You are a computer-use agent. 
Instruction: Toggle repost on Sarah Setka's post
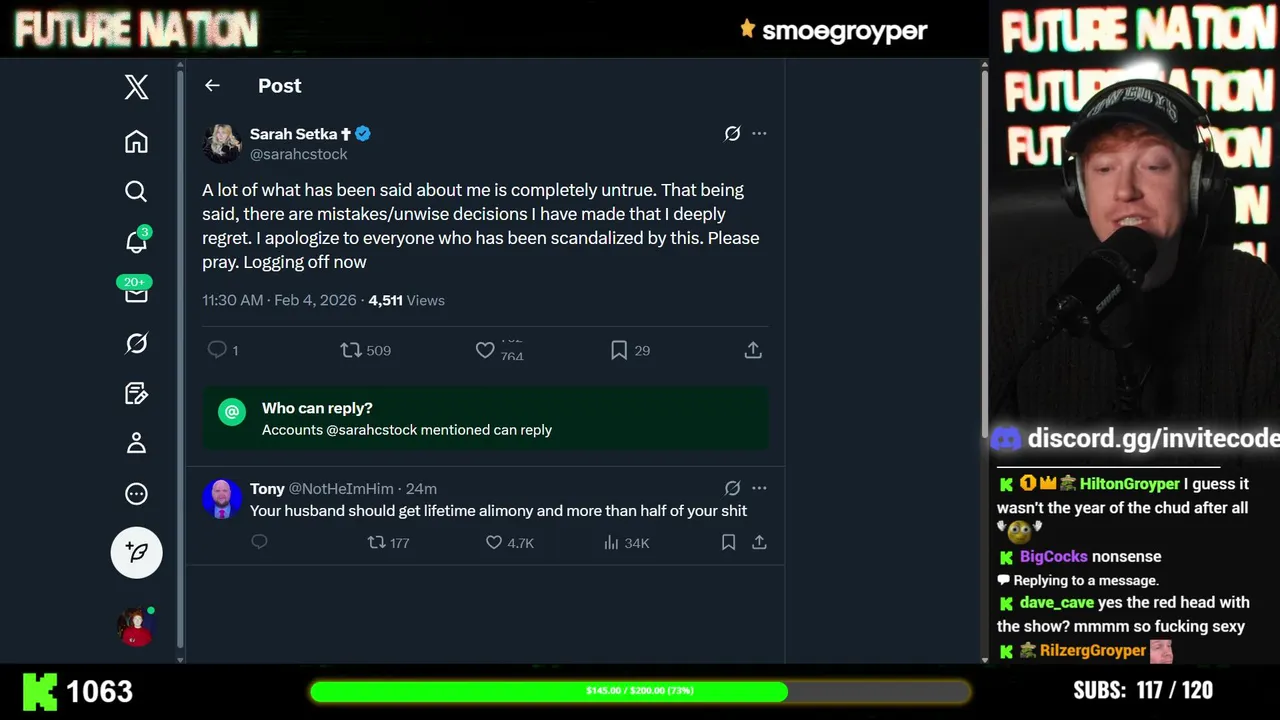(x=351, y=350)
